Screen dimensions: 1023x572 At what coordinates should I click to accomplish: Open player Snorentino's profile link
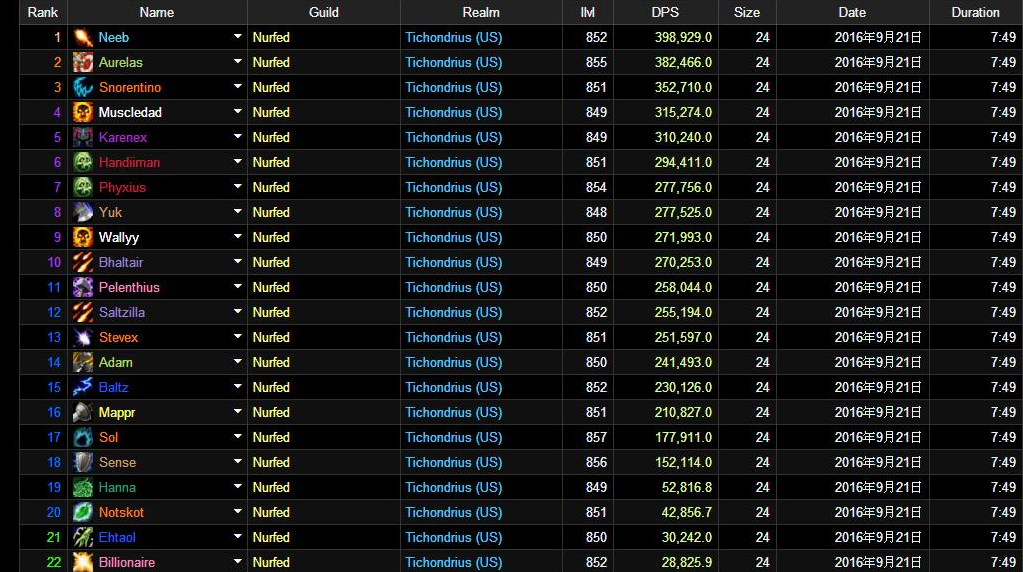[x=130, y=87]
